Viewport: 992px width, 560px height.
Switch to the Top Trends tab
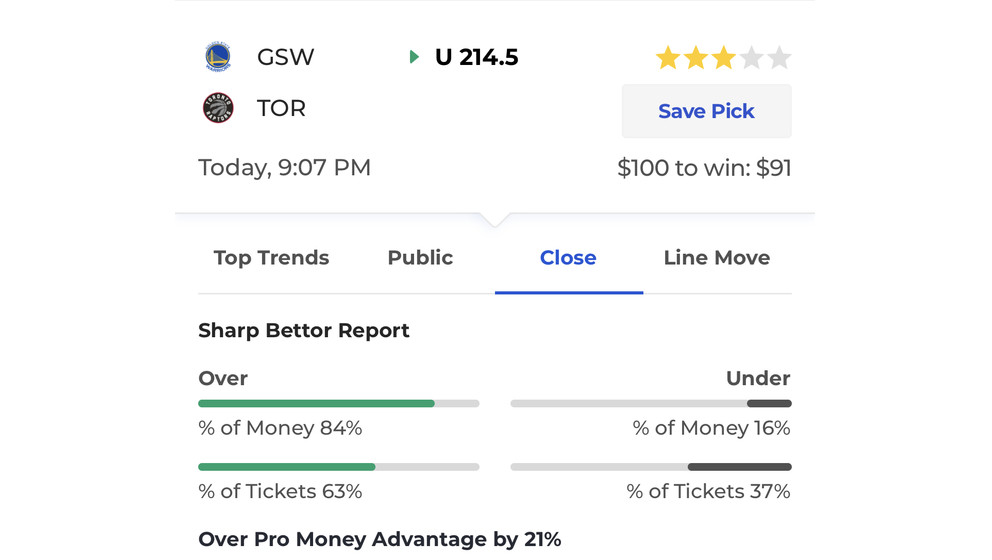tap(271, 258)
